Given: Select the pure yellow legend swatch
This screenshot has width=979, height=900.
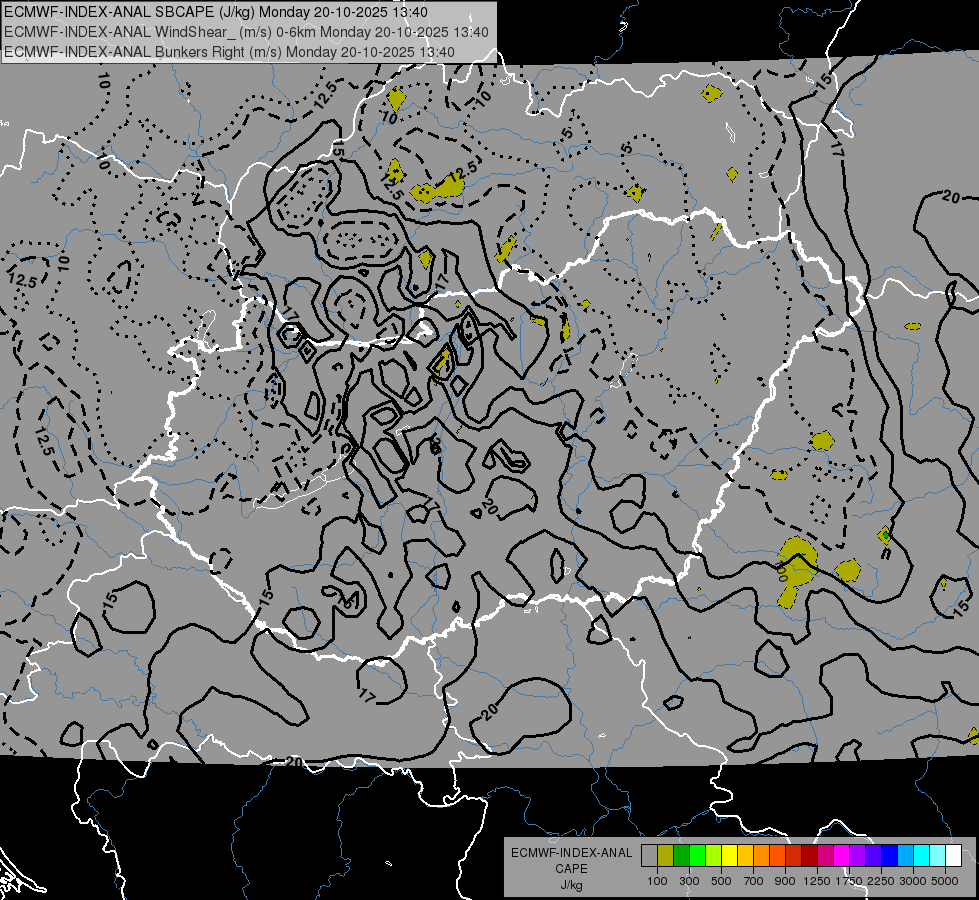Looking at the screenshot, I should pyautogui.click(x=729, y=856).
